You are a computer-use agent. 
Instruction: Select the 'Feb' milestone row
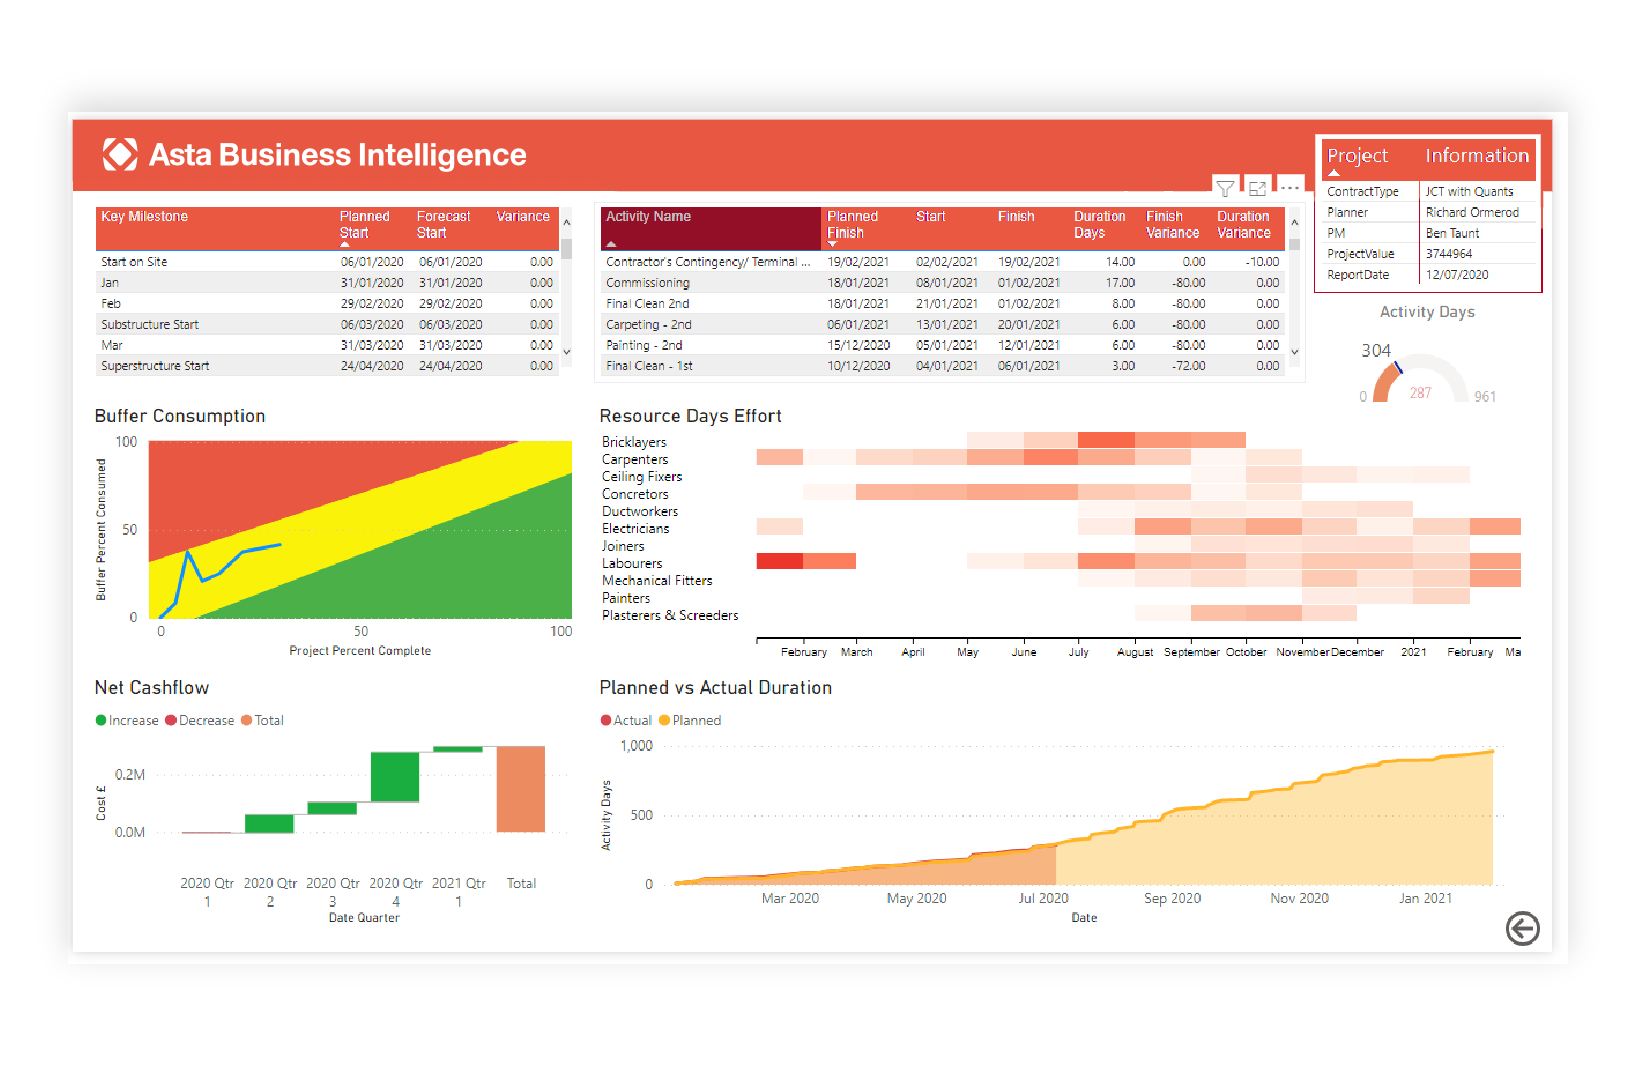327,304
